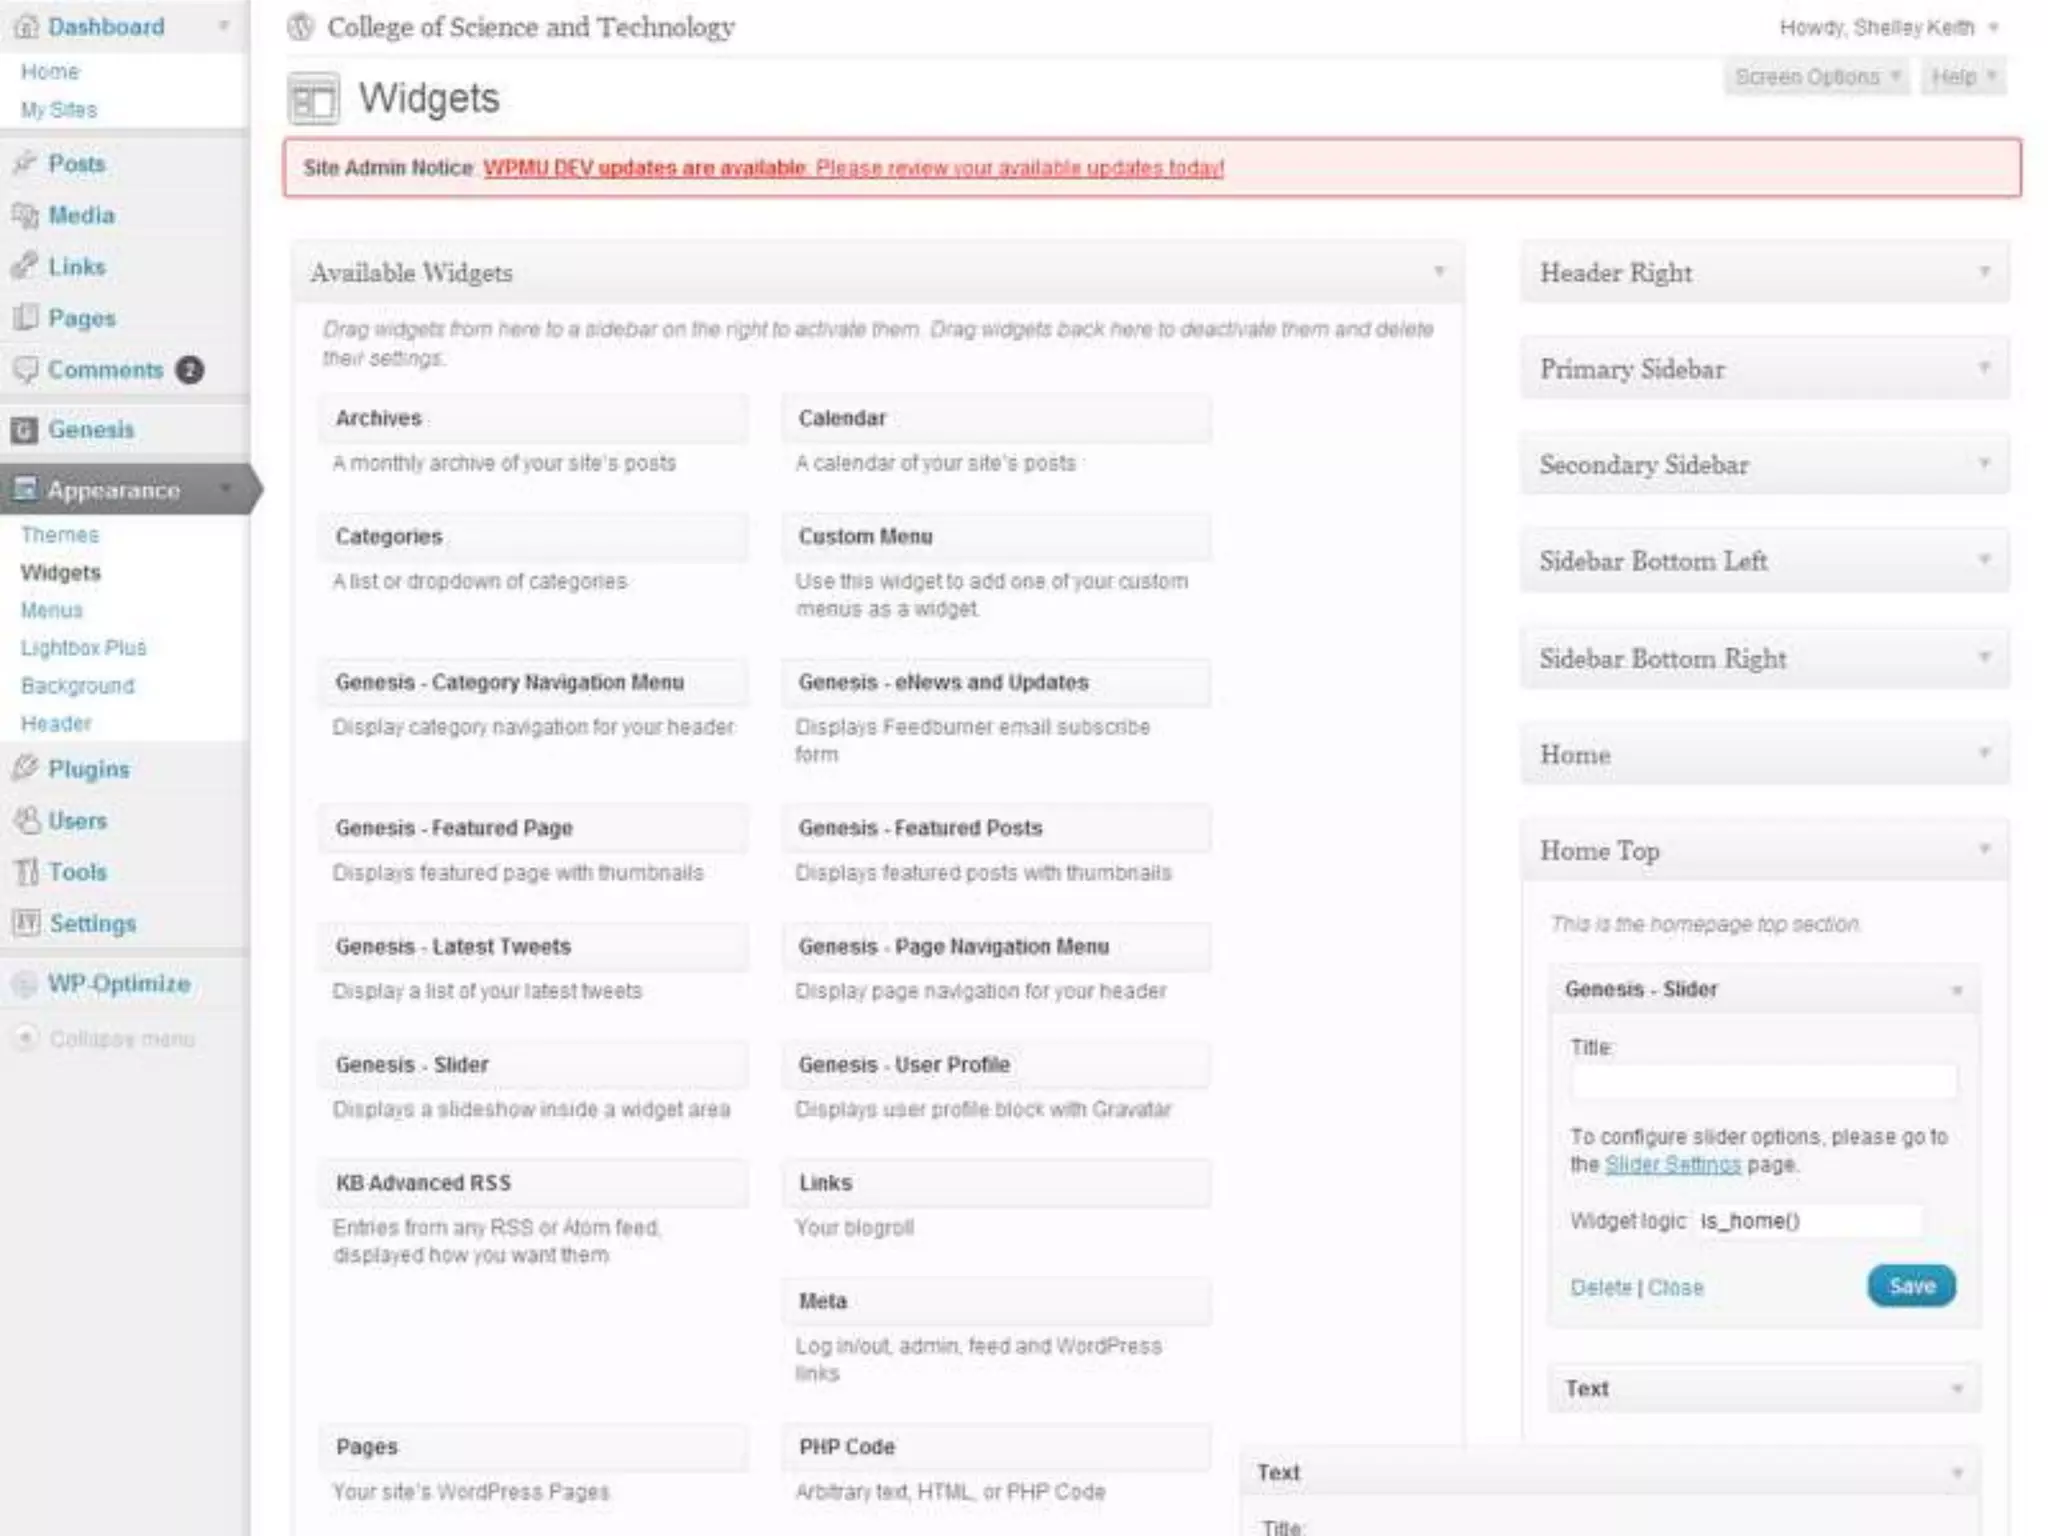The image size is (2048, 1536).
Task: Open the Themes submenu item
Action: (x=60, y=535)
